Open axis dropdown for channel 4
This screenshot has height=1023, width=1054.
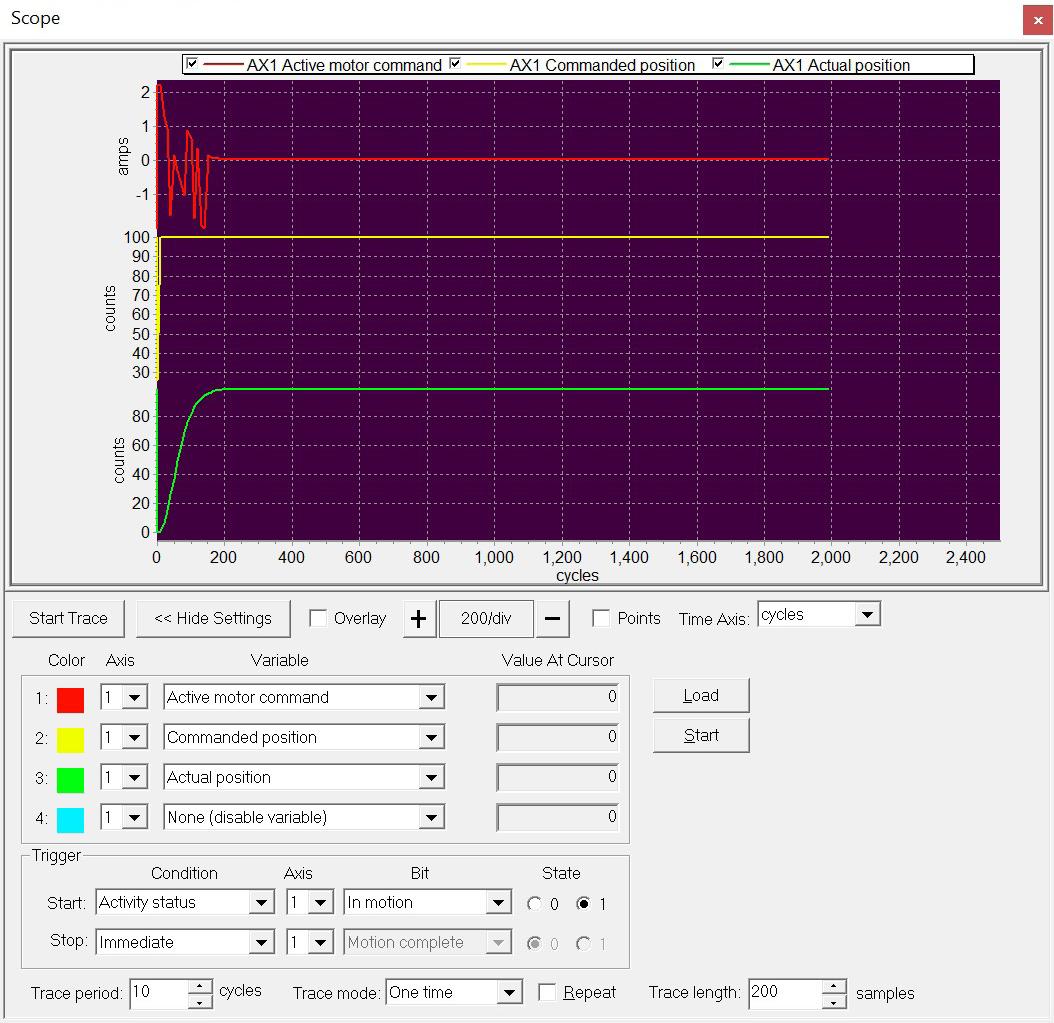click(x=134, y=818)
